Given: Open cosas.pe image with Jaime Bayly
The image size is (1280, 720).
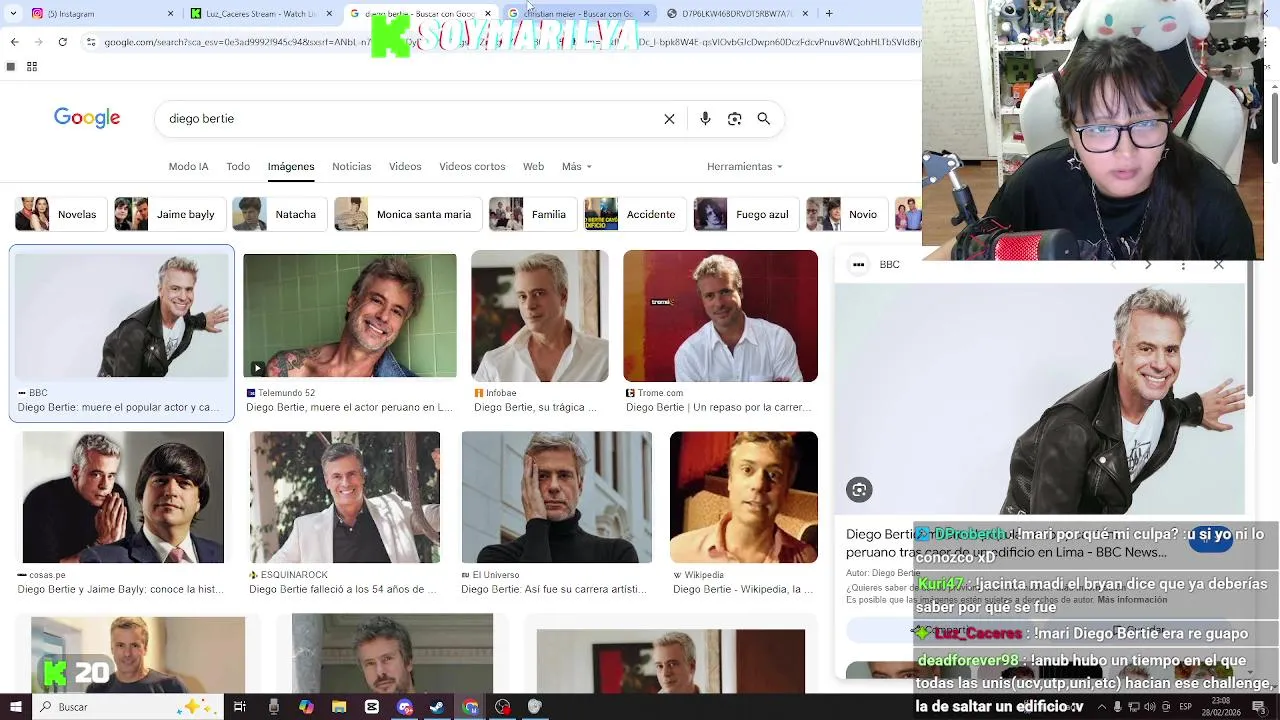Looking at the screenshot, I should [x=123, y=497].
